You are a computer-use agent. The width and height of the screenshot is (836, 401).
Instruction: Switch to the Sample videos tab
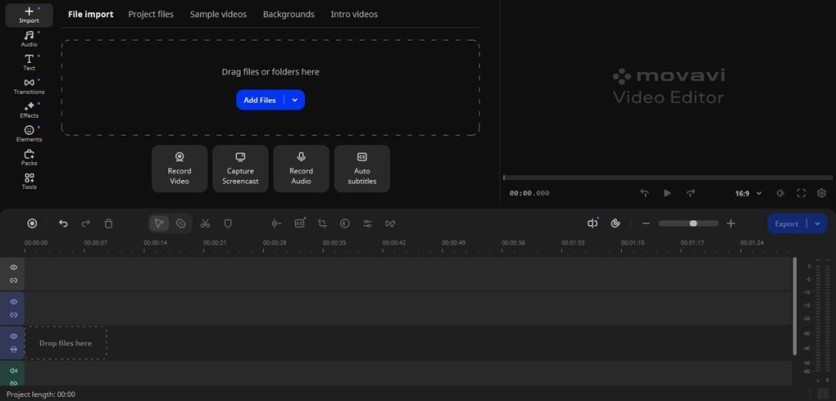pos(218,14)
